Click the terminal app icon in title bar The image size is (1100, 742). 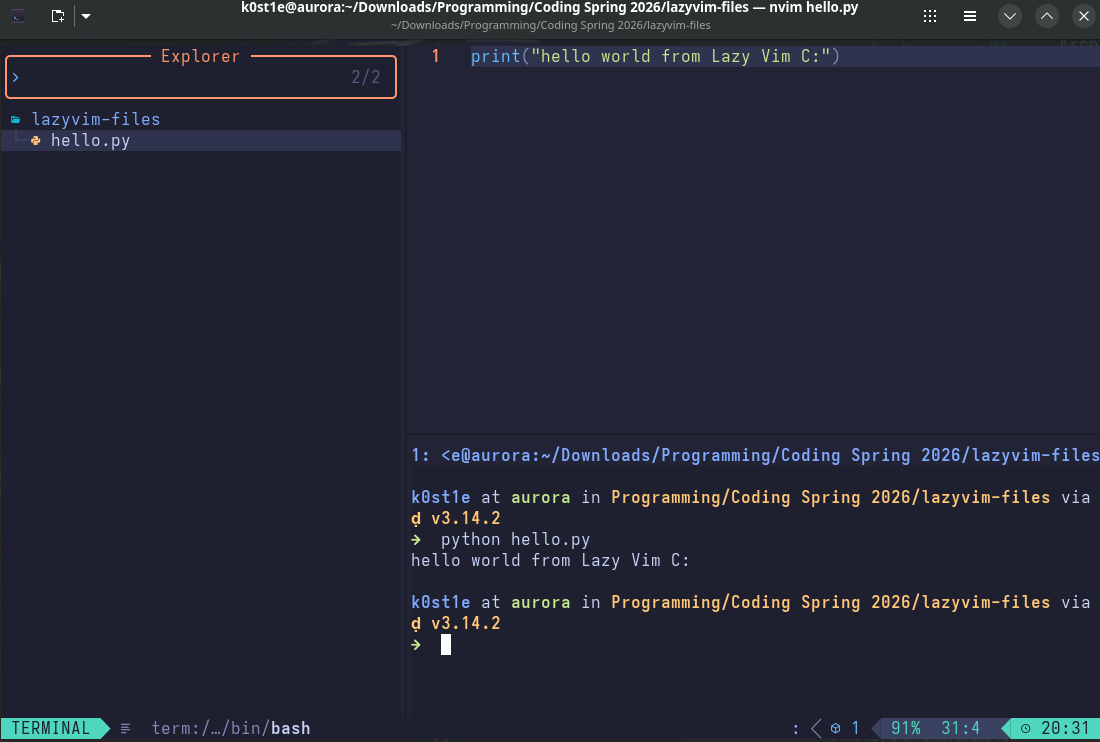click(x=18, y=15)
